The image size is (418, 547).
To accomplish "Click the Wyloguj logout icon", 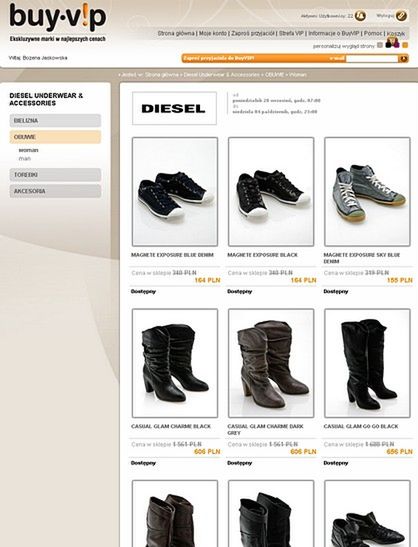I will [402, 16].
